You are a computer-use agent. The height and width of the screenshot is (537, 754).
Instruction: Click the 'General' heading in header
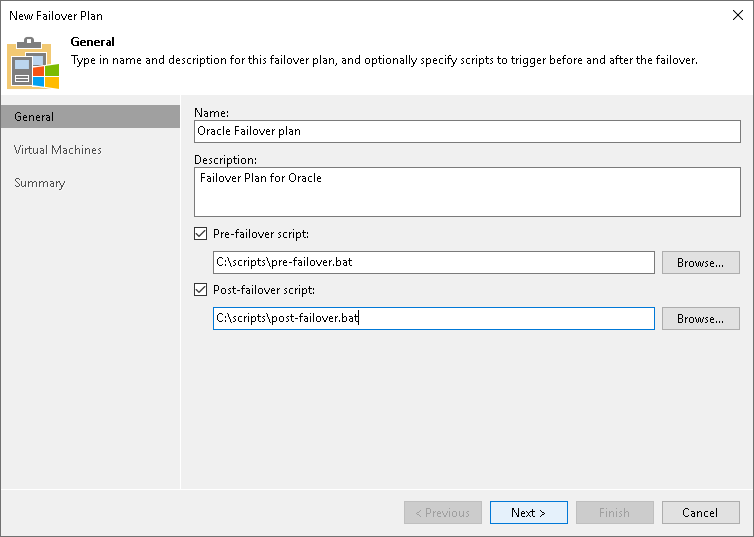coord(92,42)
